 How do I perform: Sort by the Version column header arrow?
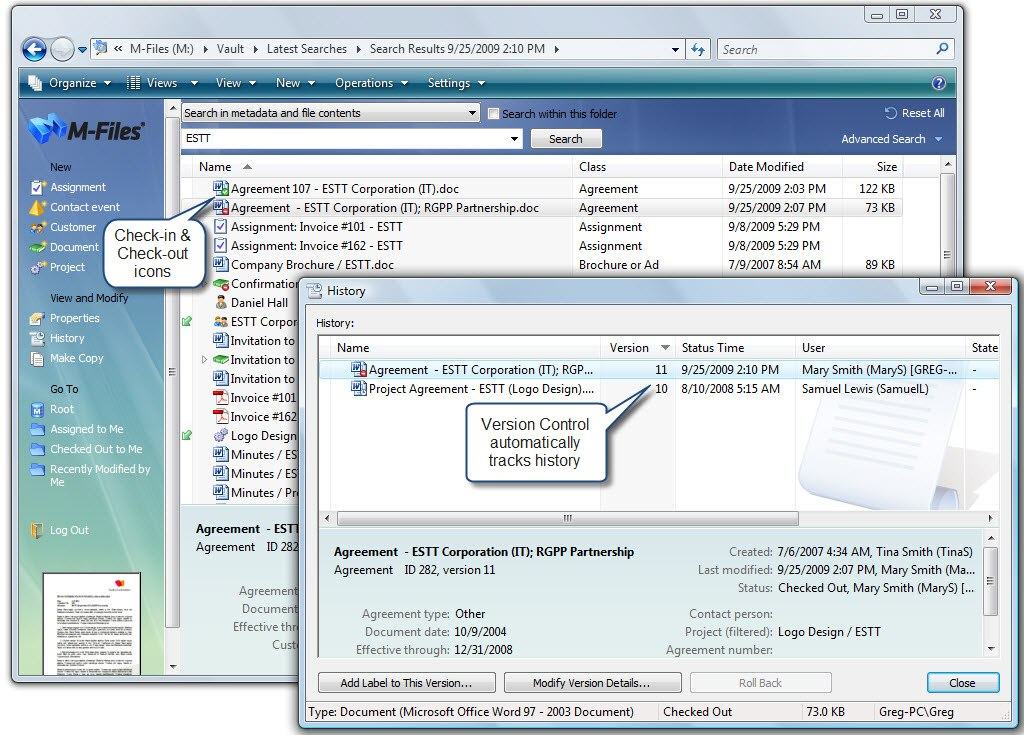[665, 348]
